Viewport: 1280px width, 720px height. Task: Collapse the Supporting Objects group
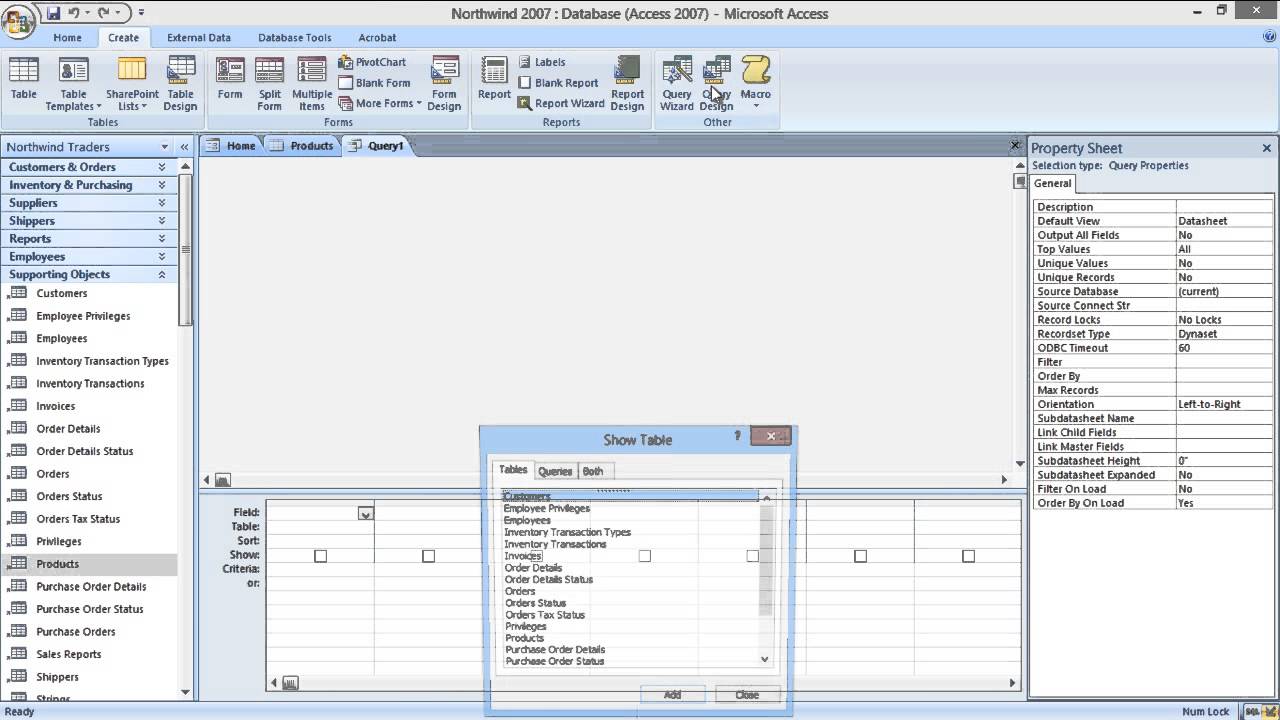point(162,274)
